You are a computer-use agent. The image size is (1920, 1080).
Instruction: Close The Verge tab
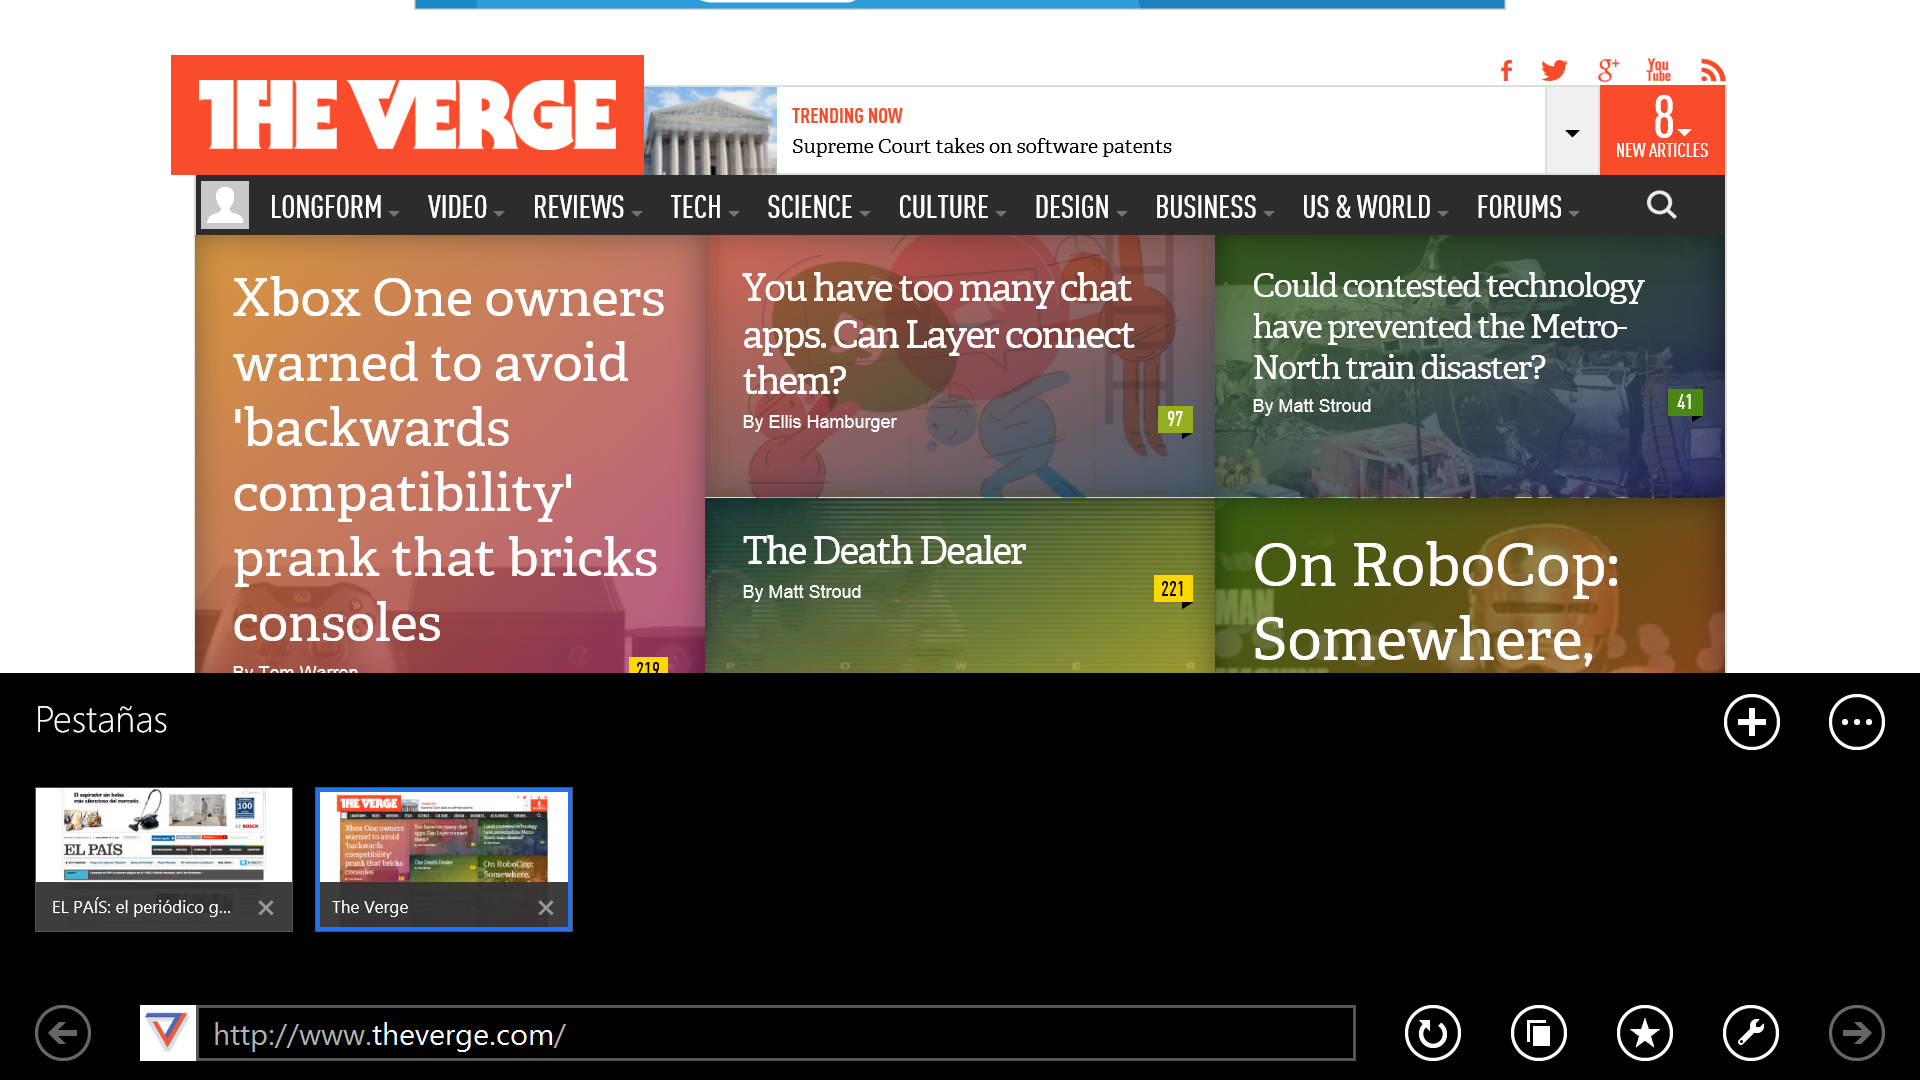(545, 907)
